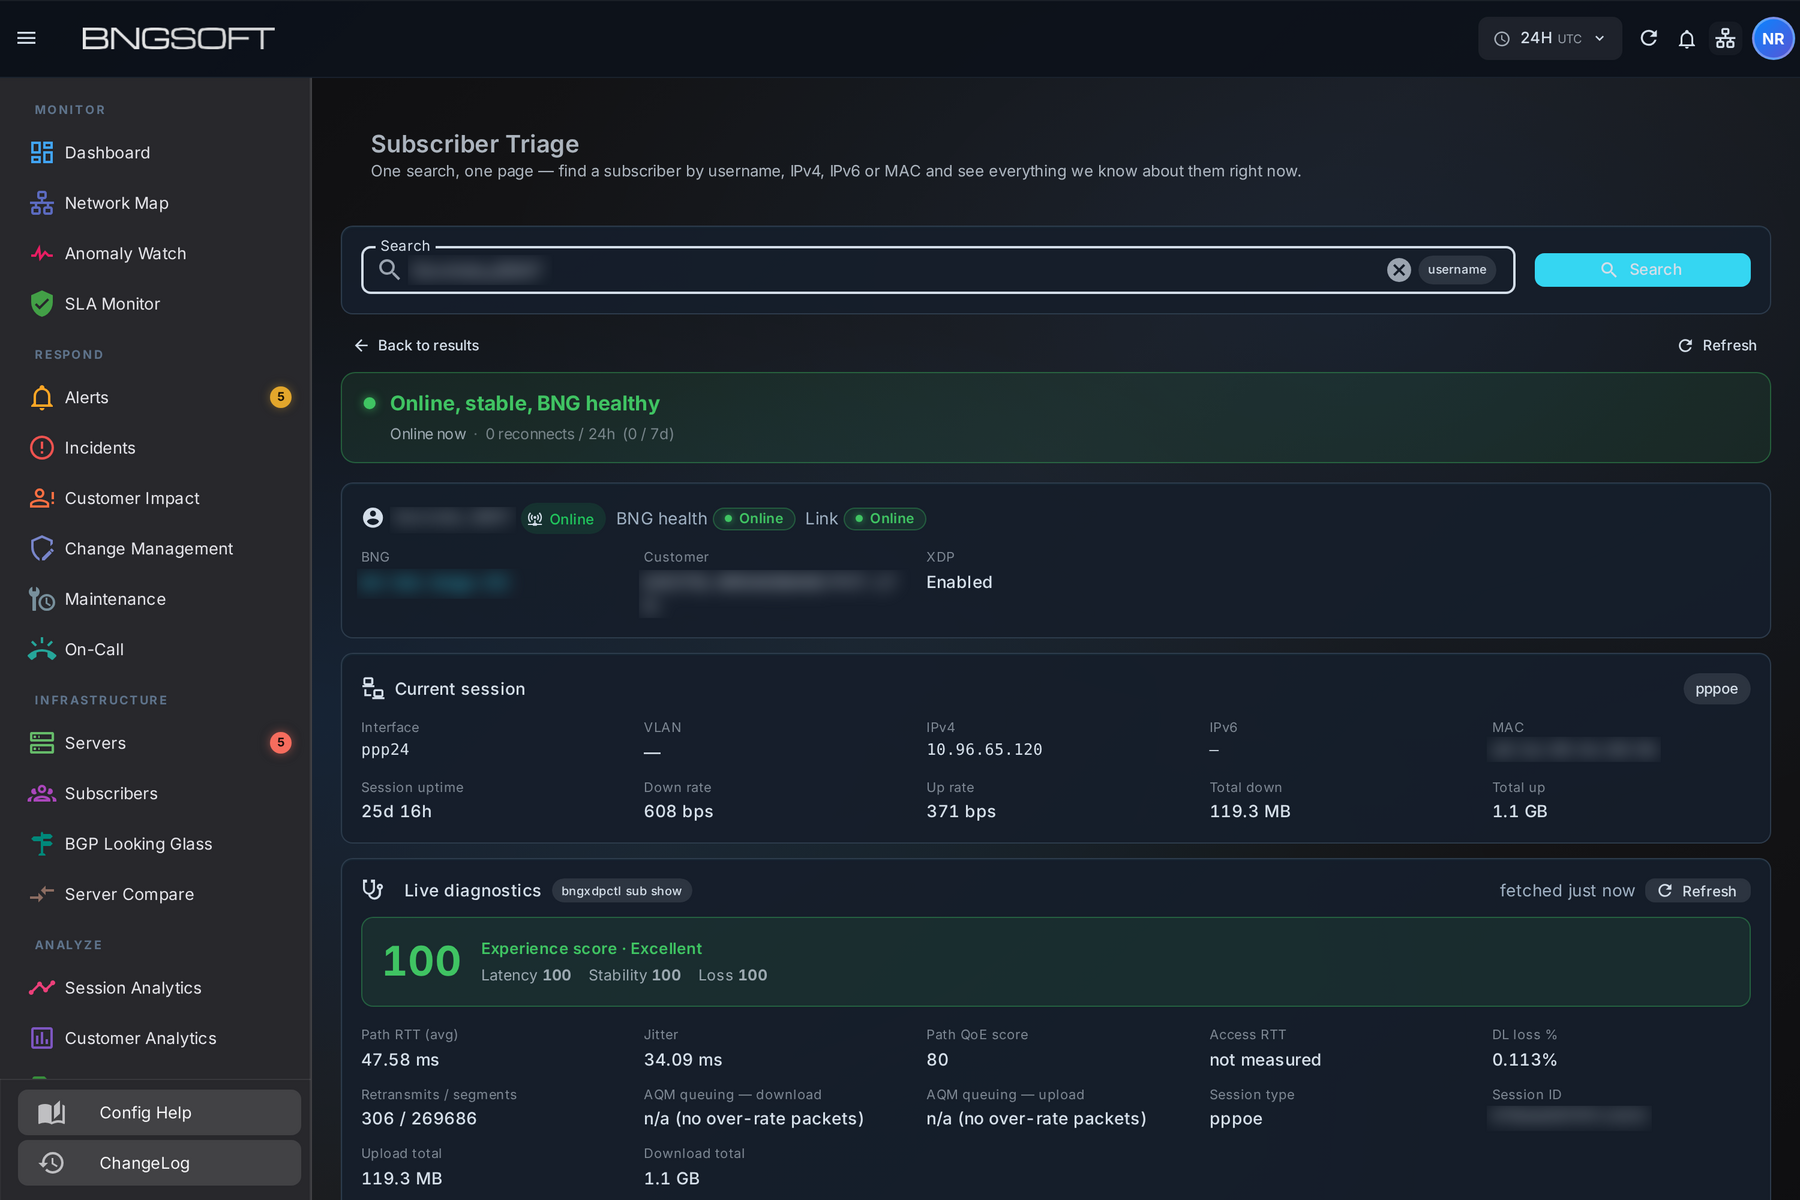Click the Current session network icon

(373, 689)
